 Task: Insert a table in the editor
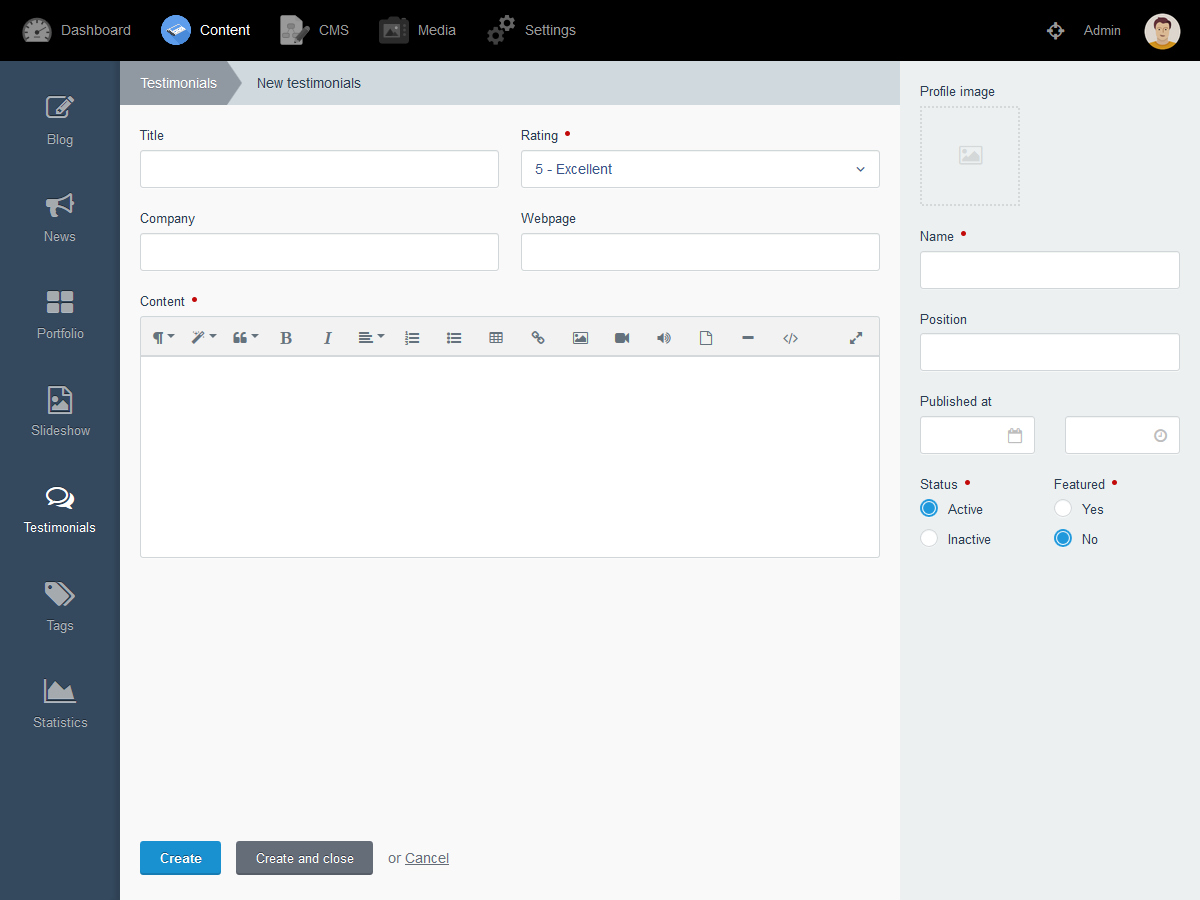point(496,338)
